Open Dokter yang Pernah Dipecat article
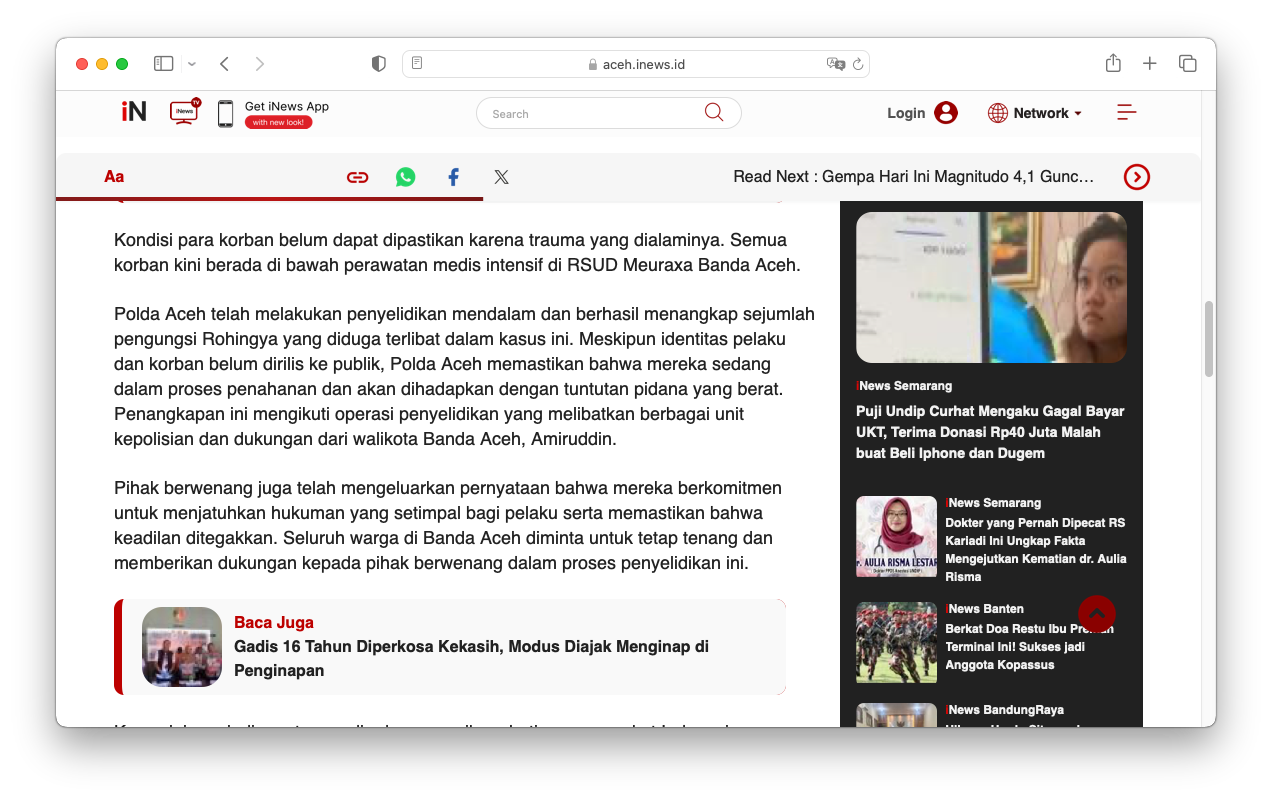The width and height of the screenshot is (1272, 801). pyautogui.click(x=1035, y=550)
